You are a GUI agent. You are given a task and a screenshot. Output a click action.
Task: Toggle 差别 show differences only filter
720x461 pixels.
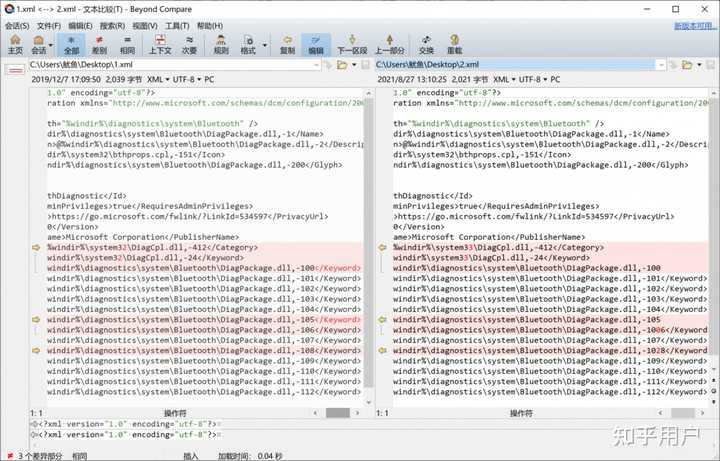(x=99, y=45)
